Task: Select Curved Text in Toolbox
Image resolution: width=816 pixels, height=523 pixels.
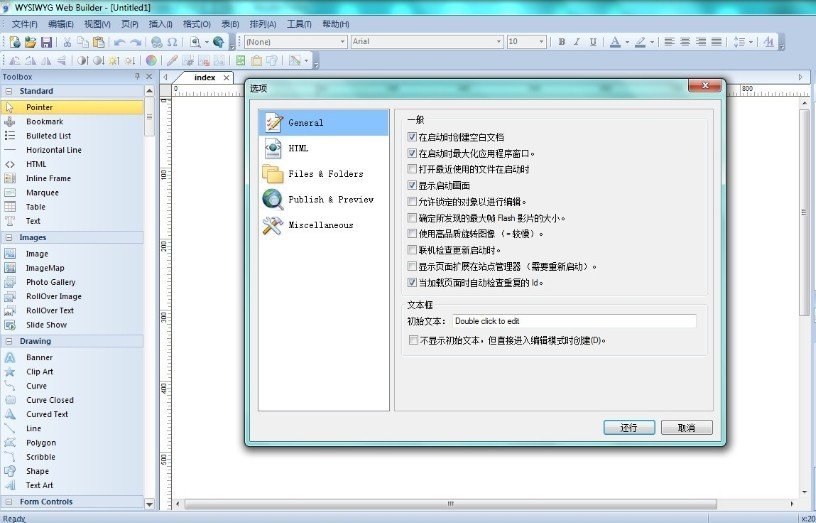Action: 47,414
